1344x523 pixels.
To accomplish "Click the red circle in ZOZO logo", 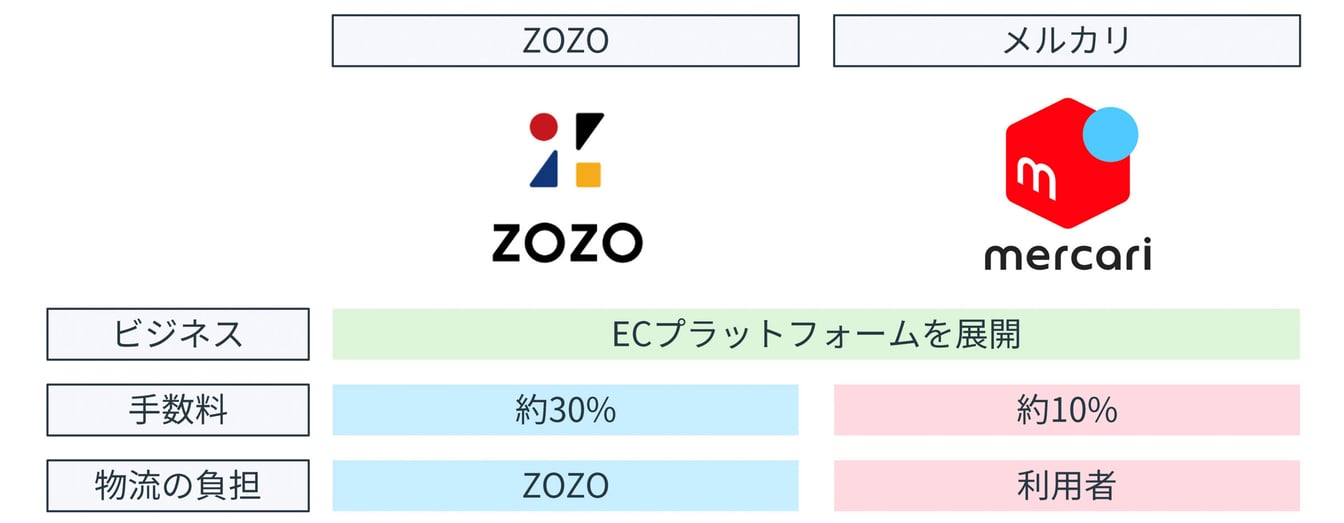I will pos(543,127).
